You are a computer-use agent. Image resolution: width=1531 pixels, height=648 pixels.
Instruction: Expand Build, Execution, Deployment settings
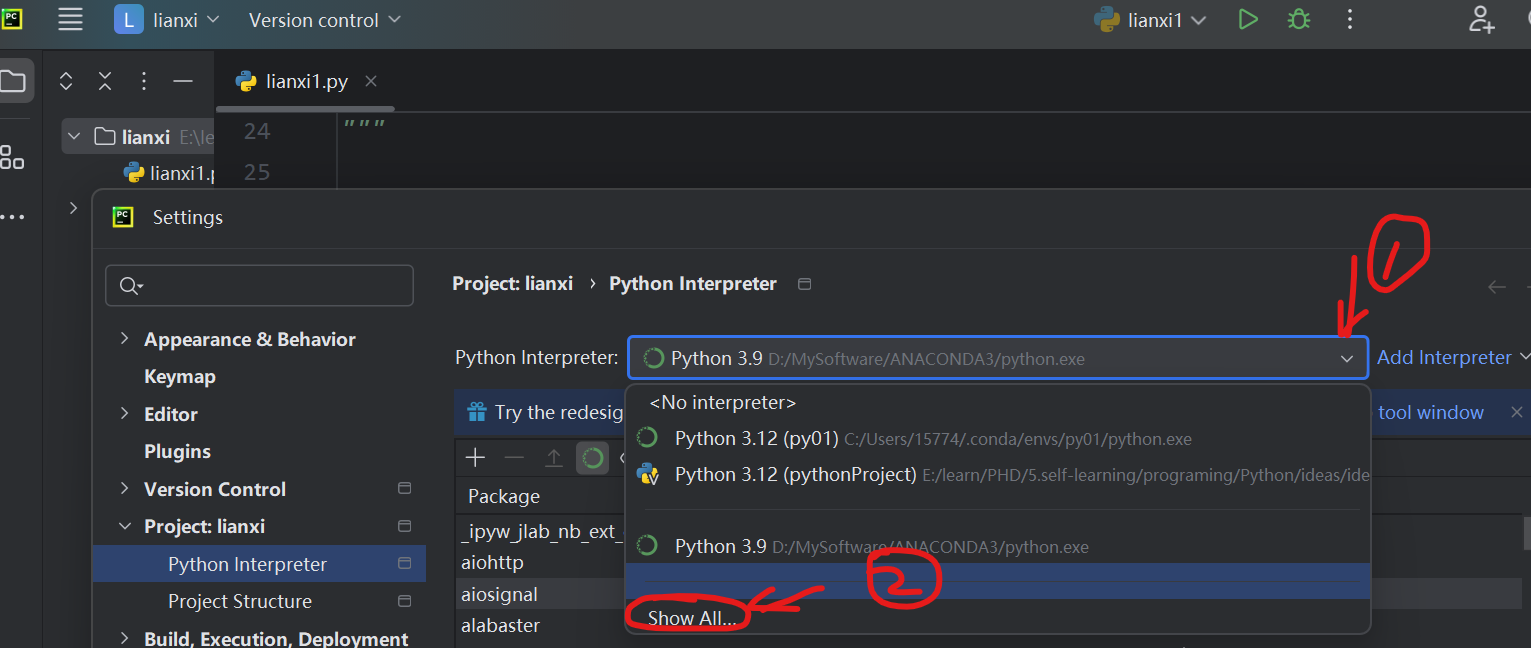pyautogui.click(x=124, y=639)
